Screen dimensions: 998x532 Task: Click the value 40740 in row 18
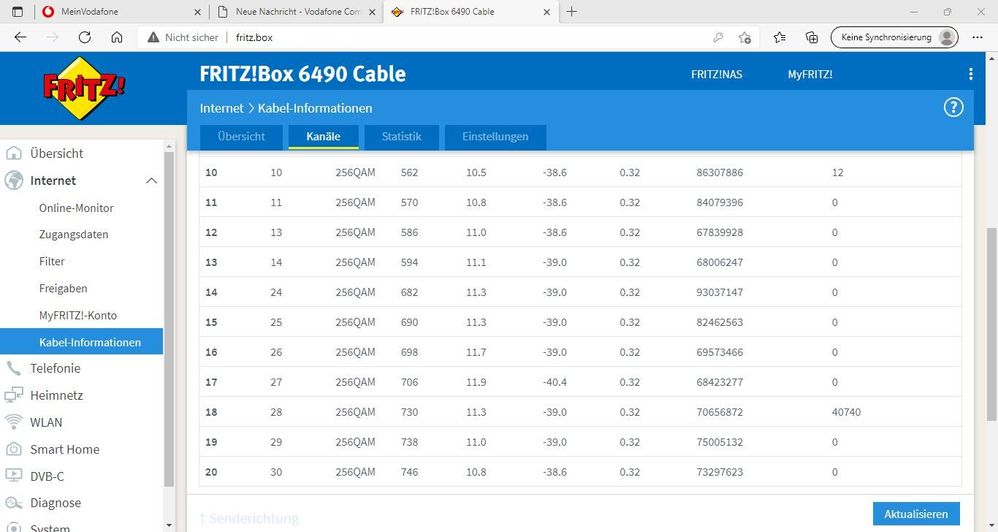coord(846,412)
